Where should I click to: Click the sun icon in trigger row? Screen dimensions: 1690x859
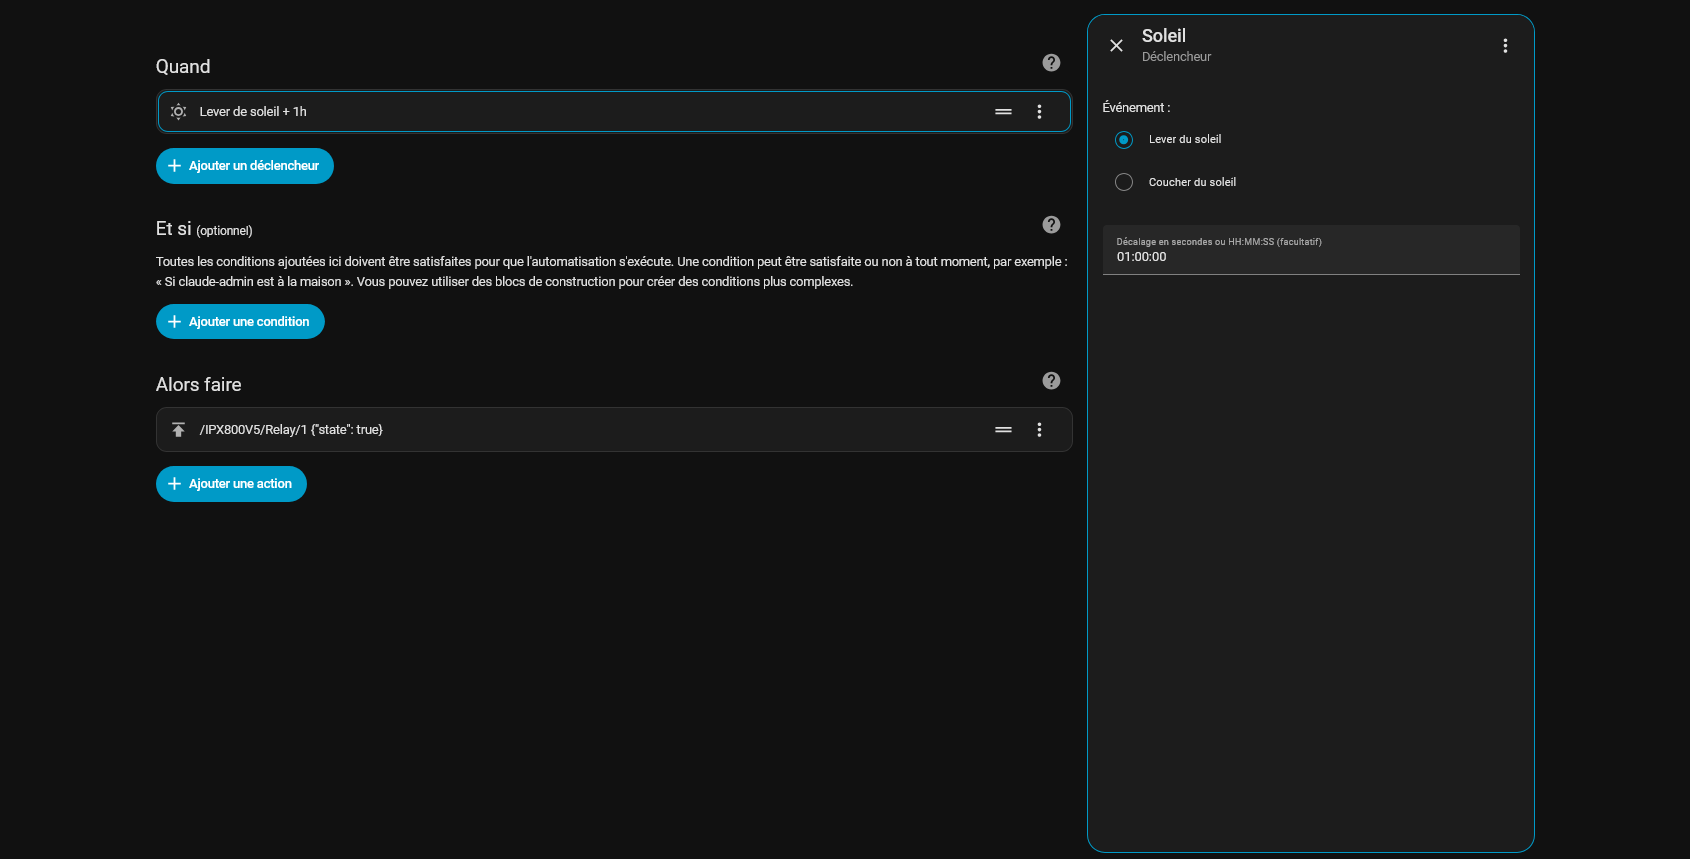(178, 112)
